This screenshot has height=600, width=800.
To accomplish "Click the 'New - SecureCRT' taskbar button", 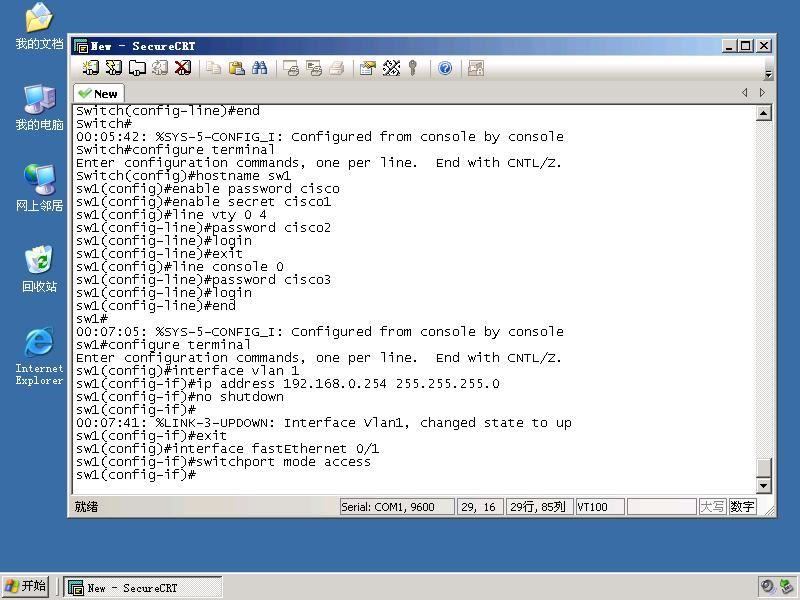I will pos(143,588).
